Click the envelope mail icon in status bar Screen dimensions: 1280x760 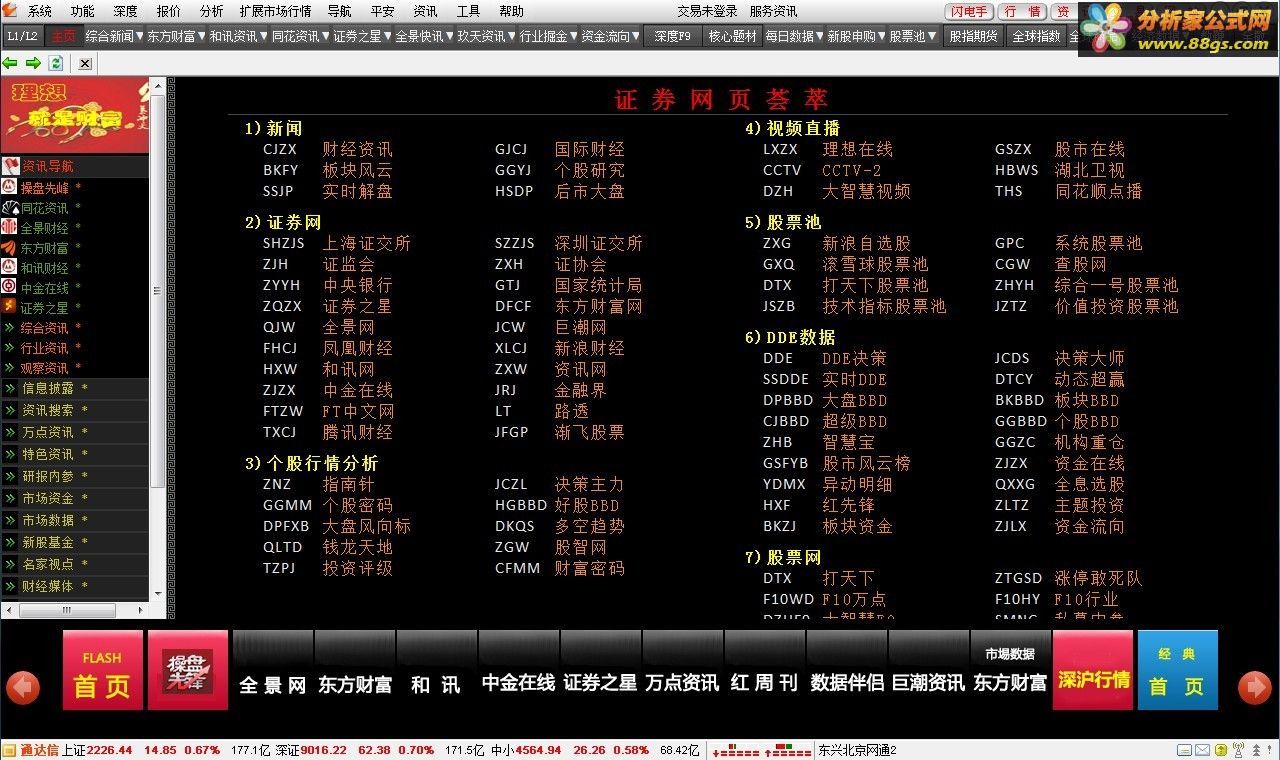click(x=1202, y=750)
